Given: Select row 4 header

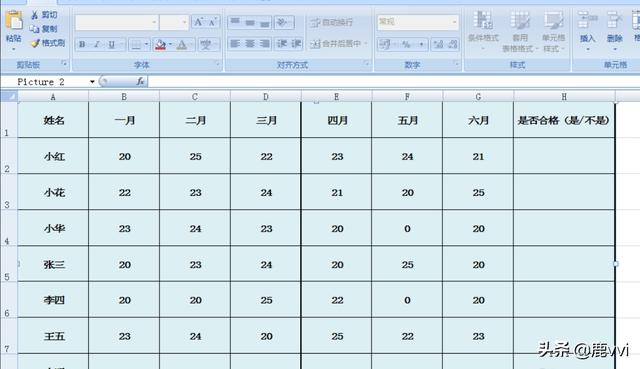Looking at the screenshot, I should [x=8, y=228].
